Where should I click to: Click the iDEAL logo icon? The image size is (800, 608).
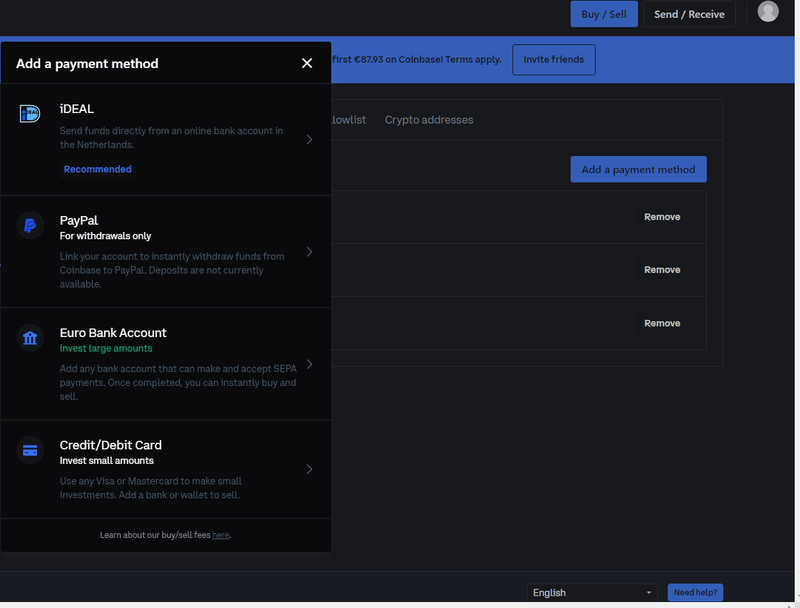pos(30,113)
